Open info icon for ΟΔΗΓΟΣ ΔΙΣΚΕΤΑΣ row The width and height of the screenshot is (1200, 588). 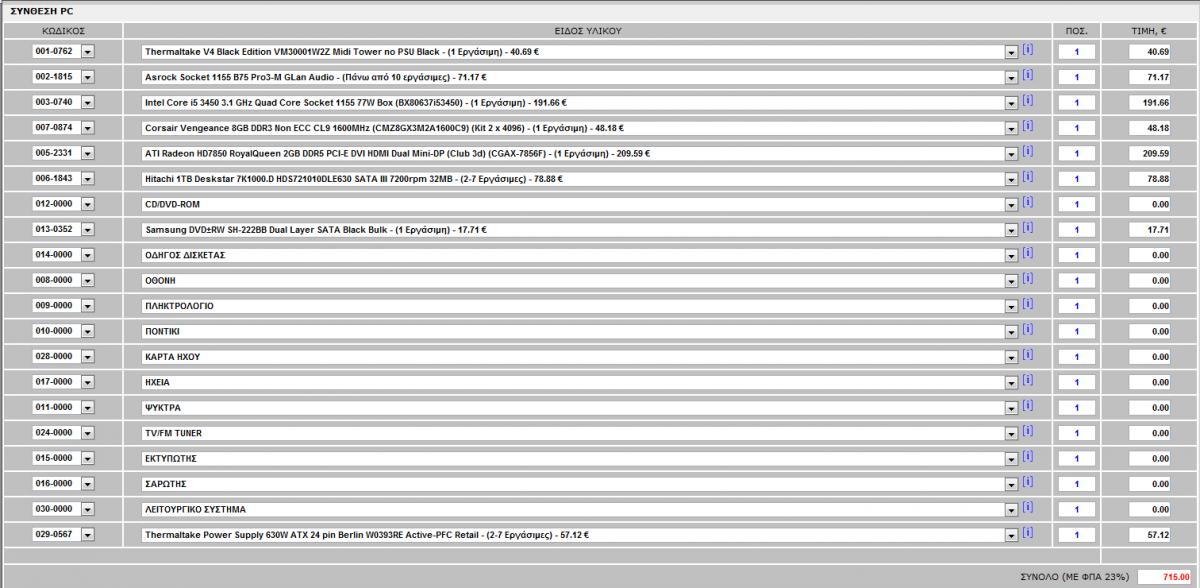(x=1027, y=253)
